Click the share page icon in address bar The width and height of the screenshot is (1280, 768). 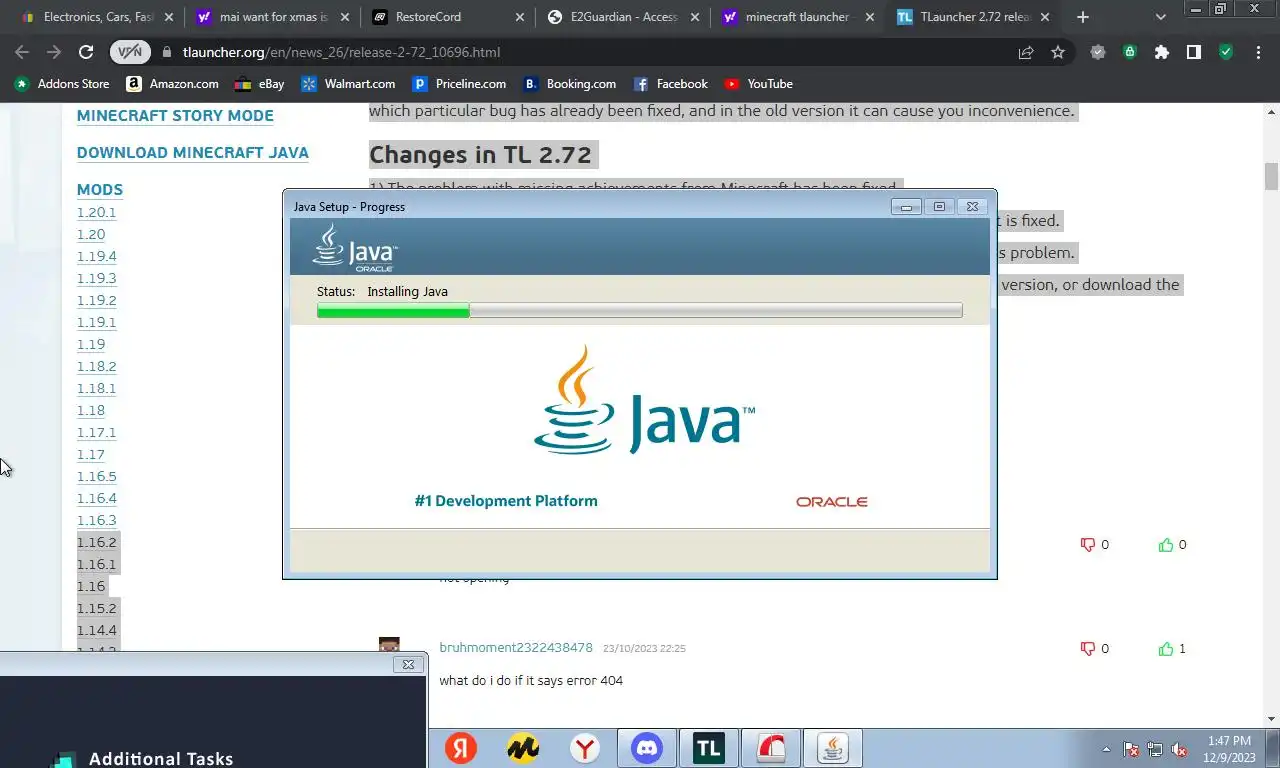pyautogui.click(x=1026, y=52)
